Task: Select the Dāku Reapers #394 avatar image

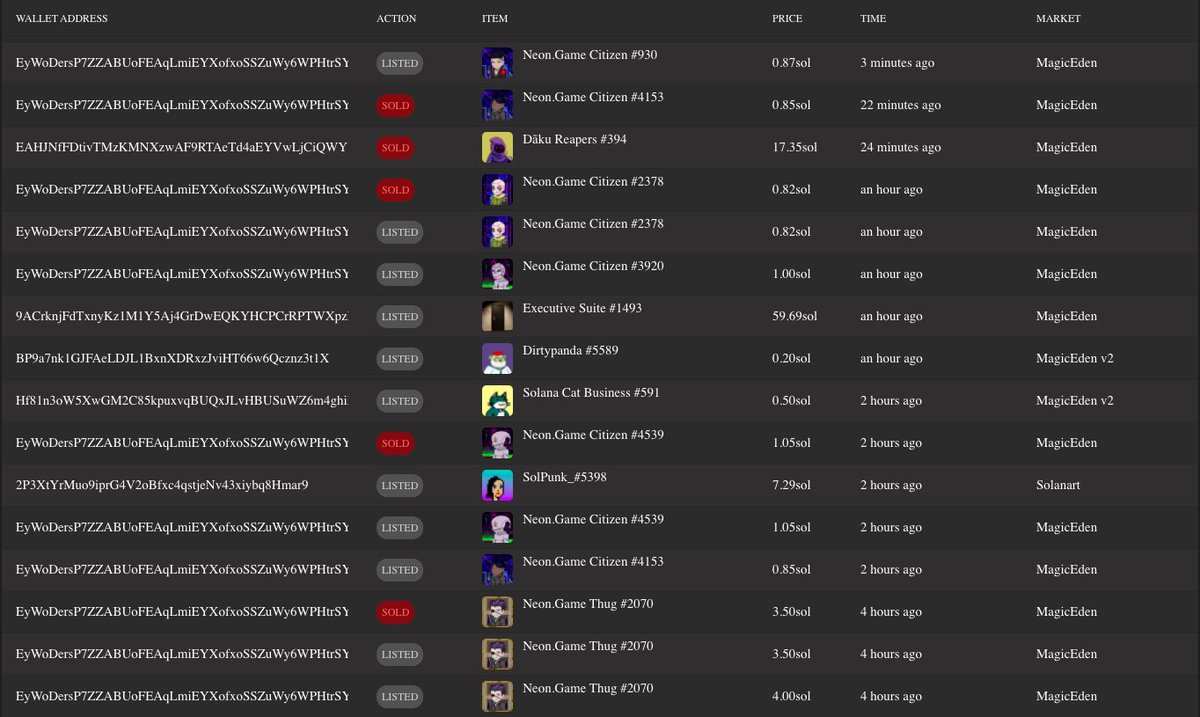Action: [x=497, y=147]
